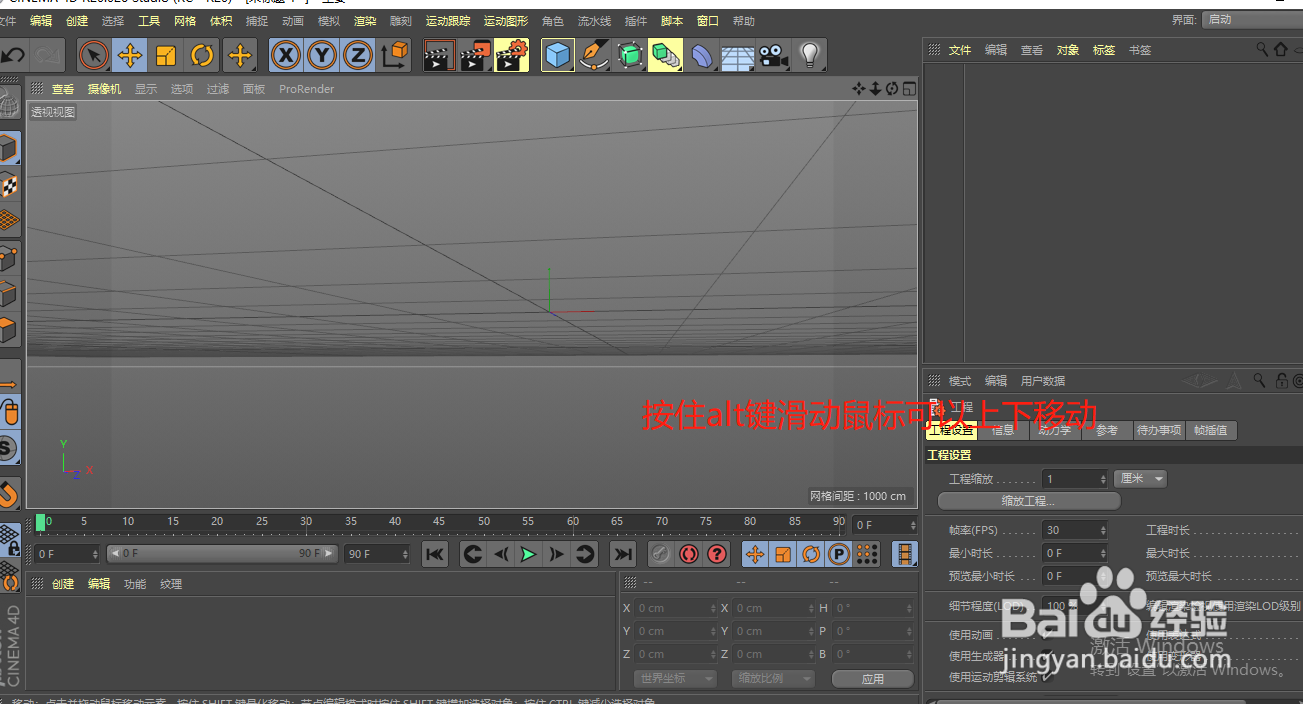
Task: Select the Live Selection tool
Action: click(x=94, y=55)
